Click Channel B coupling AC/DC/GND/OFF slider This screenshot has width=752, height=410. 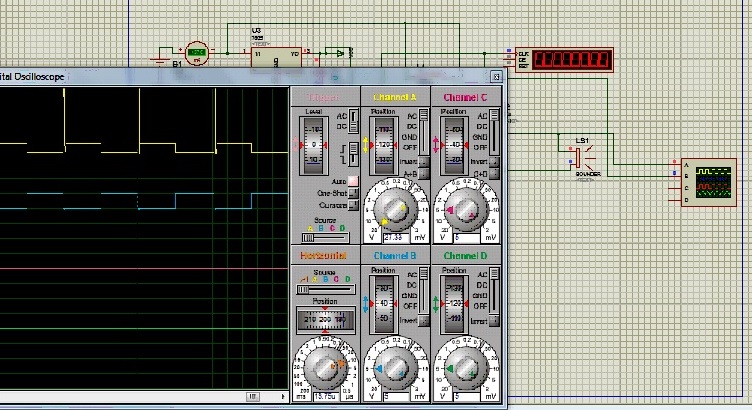[424, 290]
